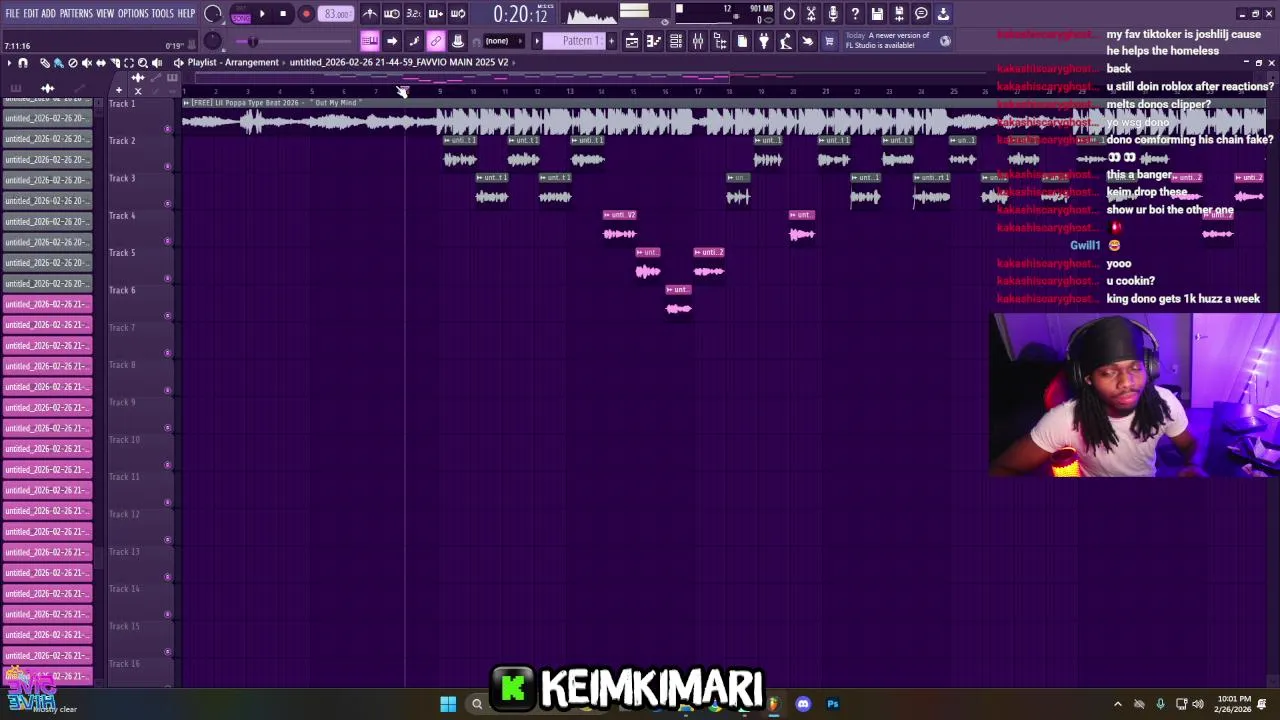This screenshot has height=720, width=1280.
Task: Arm the record button
Action: click(x=306, y=14)
